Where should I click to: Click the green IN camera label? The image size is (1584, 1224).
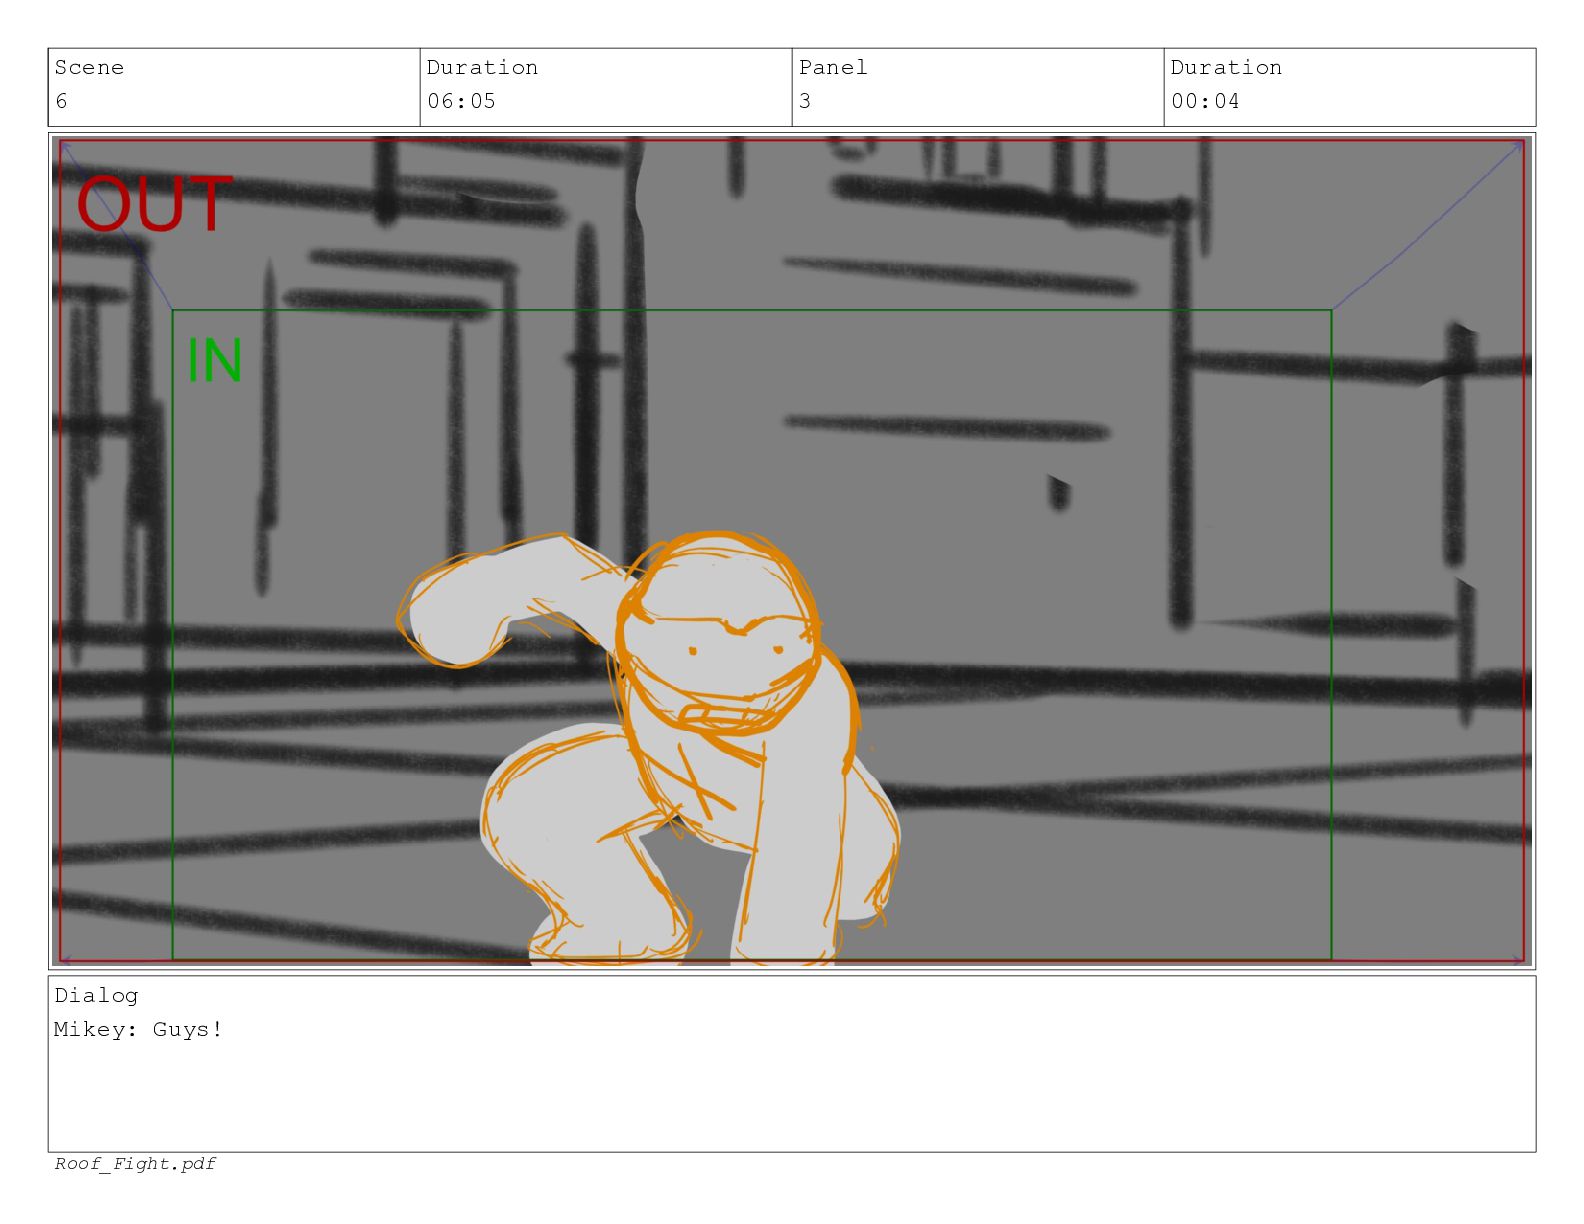pyautogui.click(x=215, y=361)
